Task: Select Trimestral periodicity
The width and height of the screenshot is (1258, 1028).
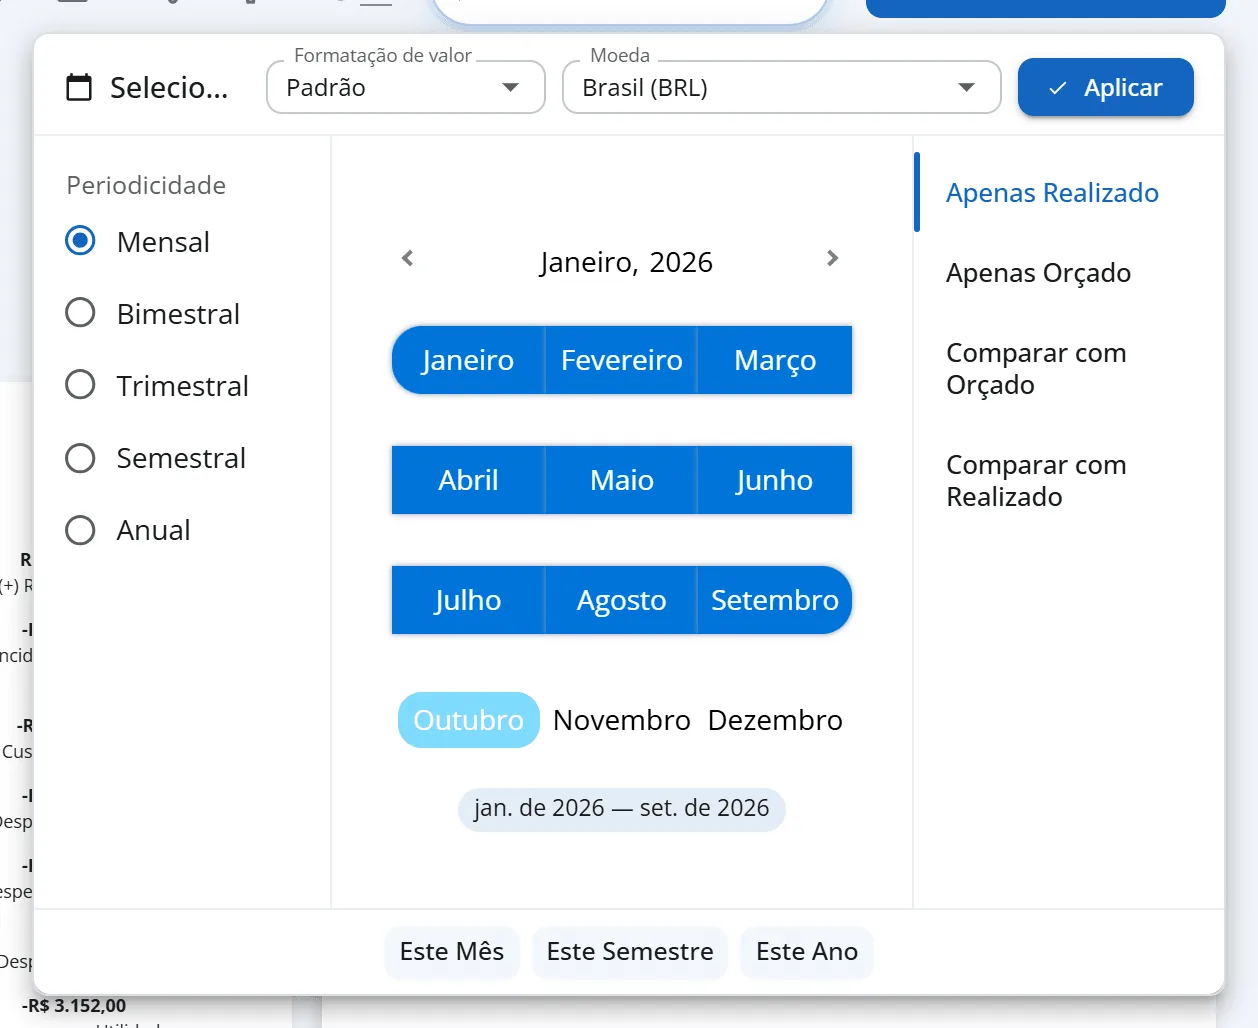Action: [80, 385]
